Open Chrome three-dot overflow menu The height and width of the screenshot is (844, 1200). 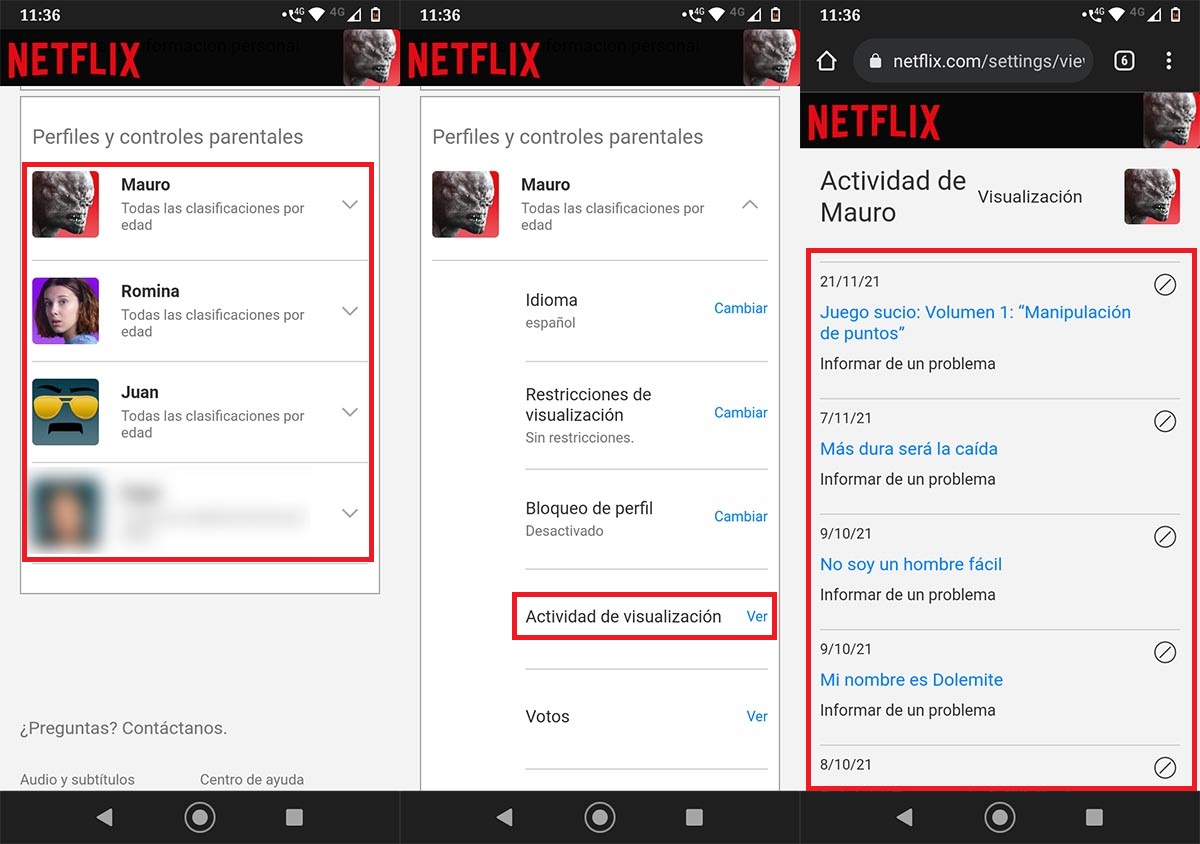(x=1168, y=61)
